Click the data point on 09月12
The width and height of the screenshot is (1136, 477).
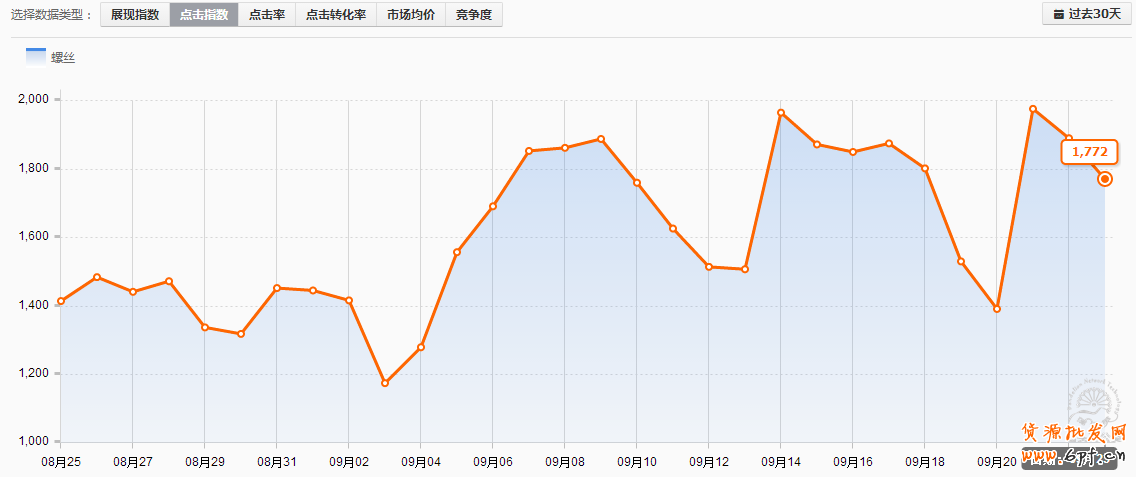(x=709, y=267)
